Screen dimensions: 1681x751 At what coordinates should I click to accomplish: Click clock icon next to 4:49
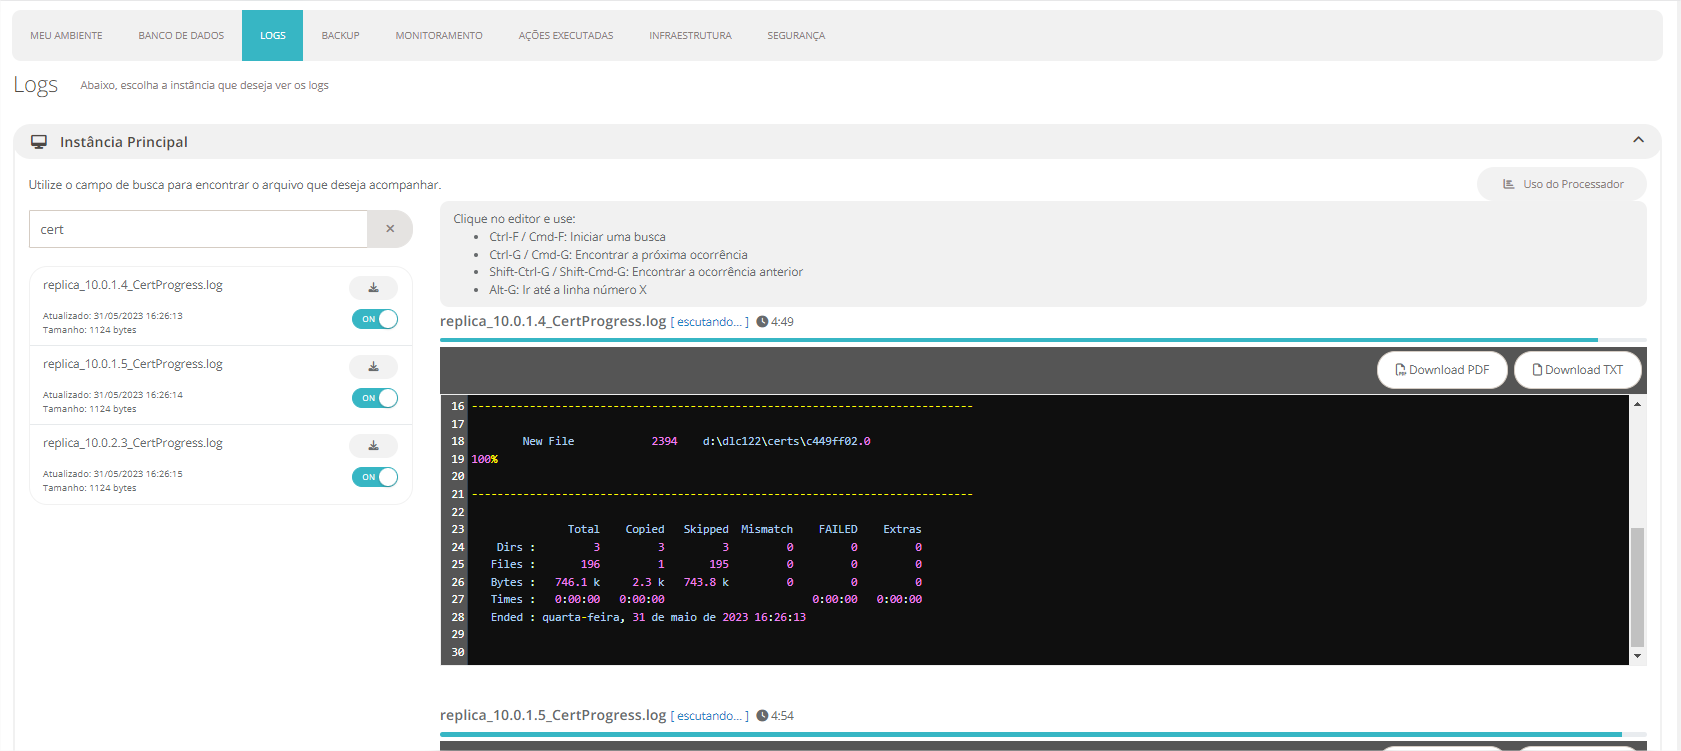[762, 322]
